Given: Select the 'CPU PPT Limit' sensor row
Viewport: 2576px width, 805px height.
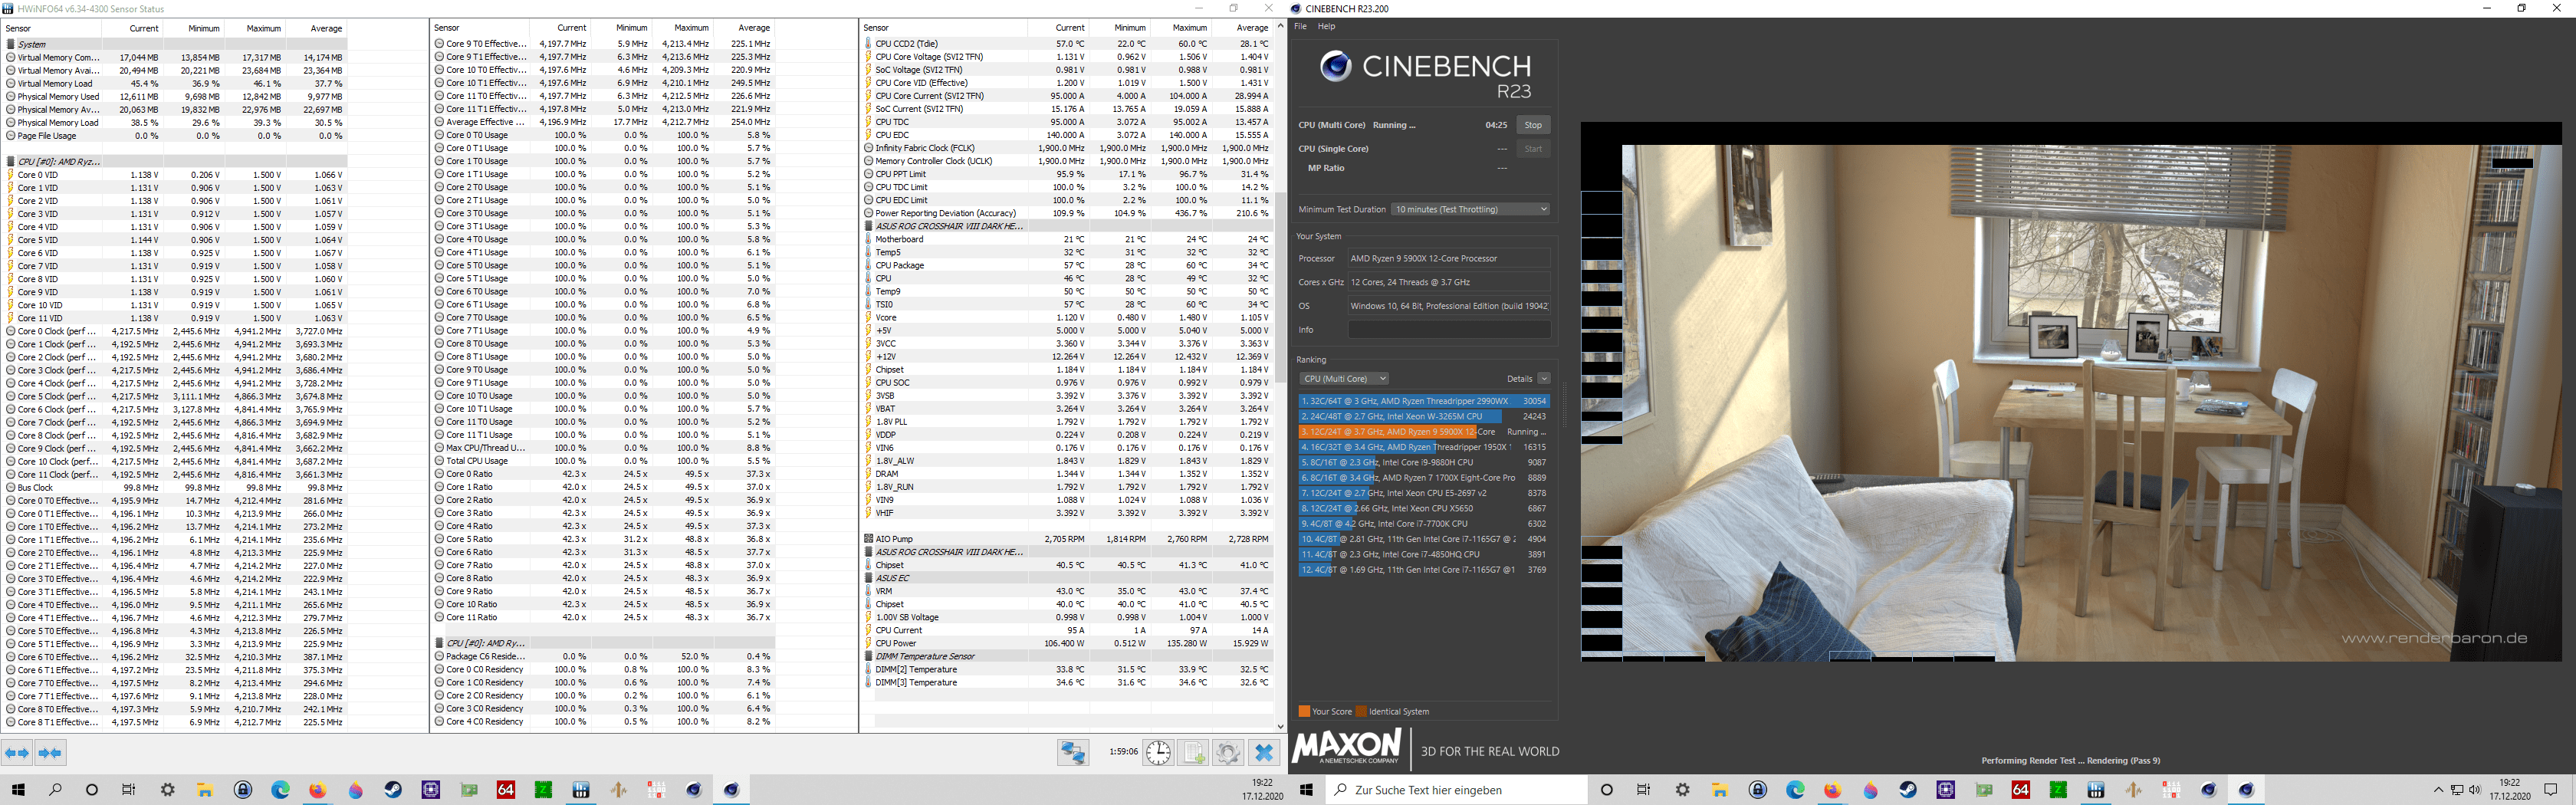Looking at the screenshot, I should coord(1067,174).
